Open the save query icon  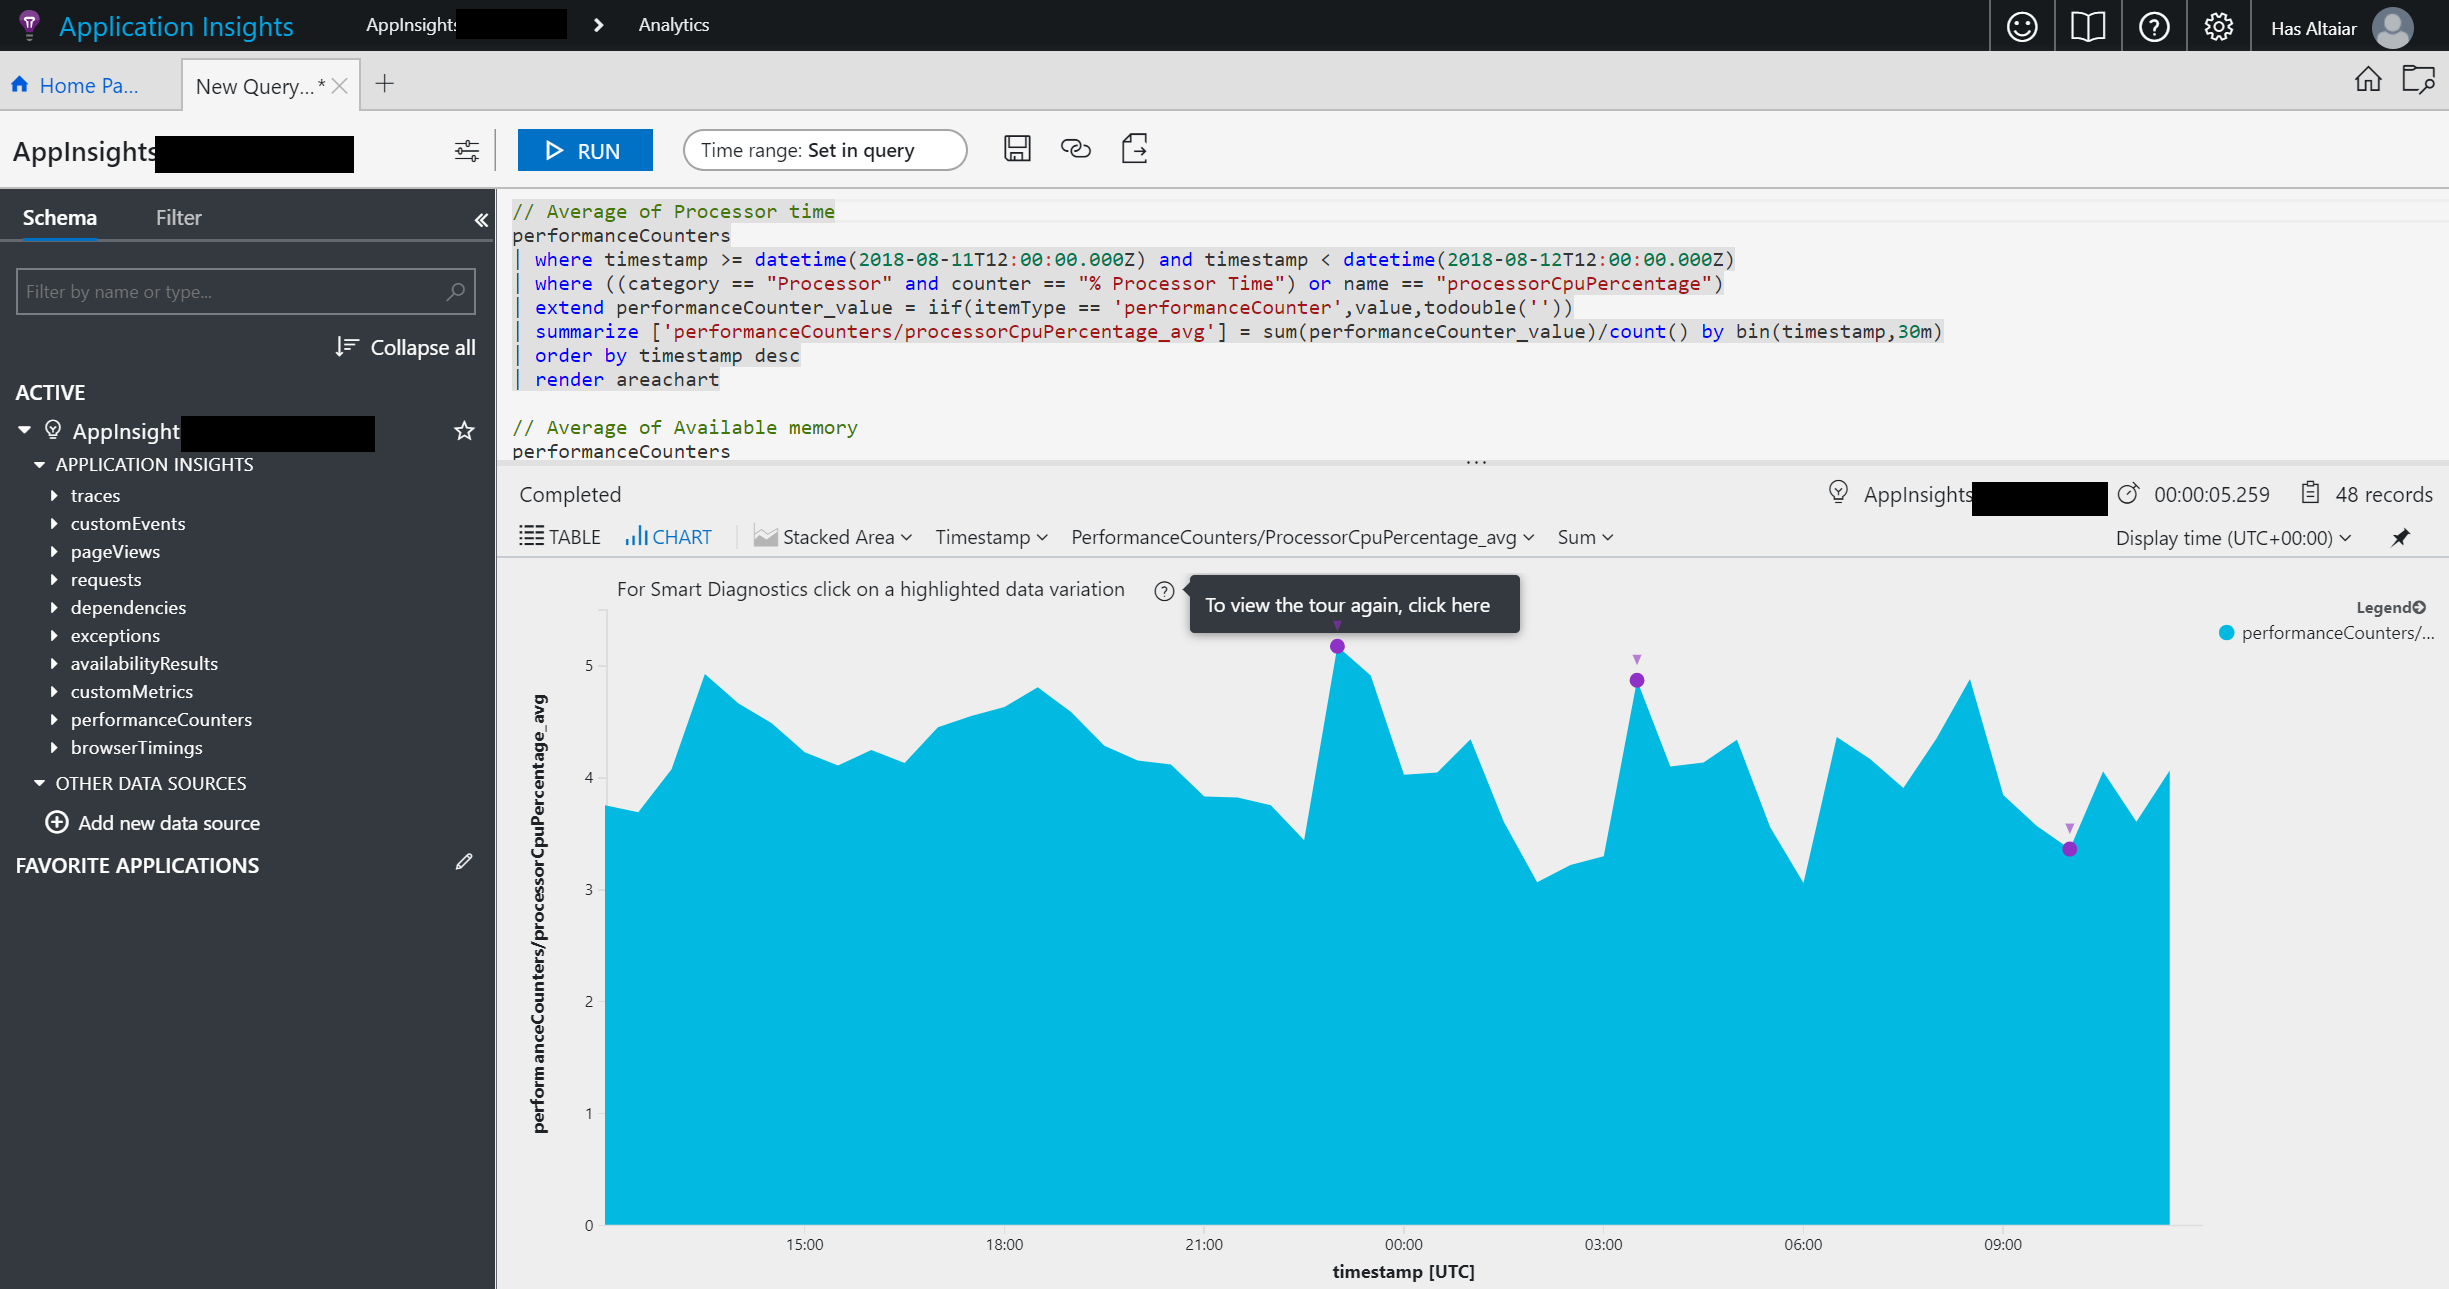tap(1017, 149)
